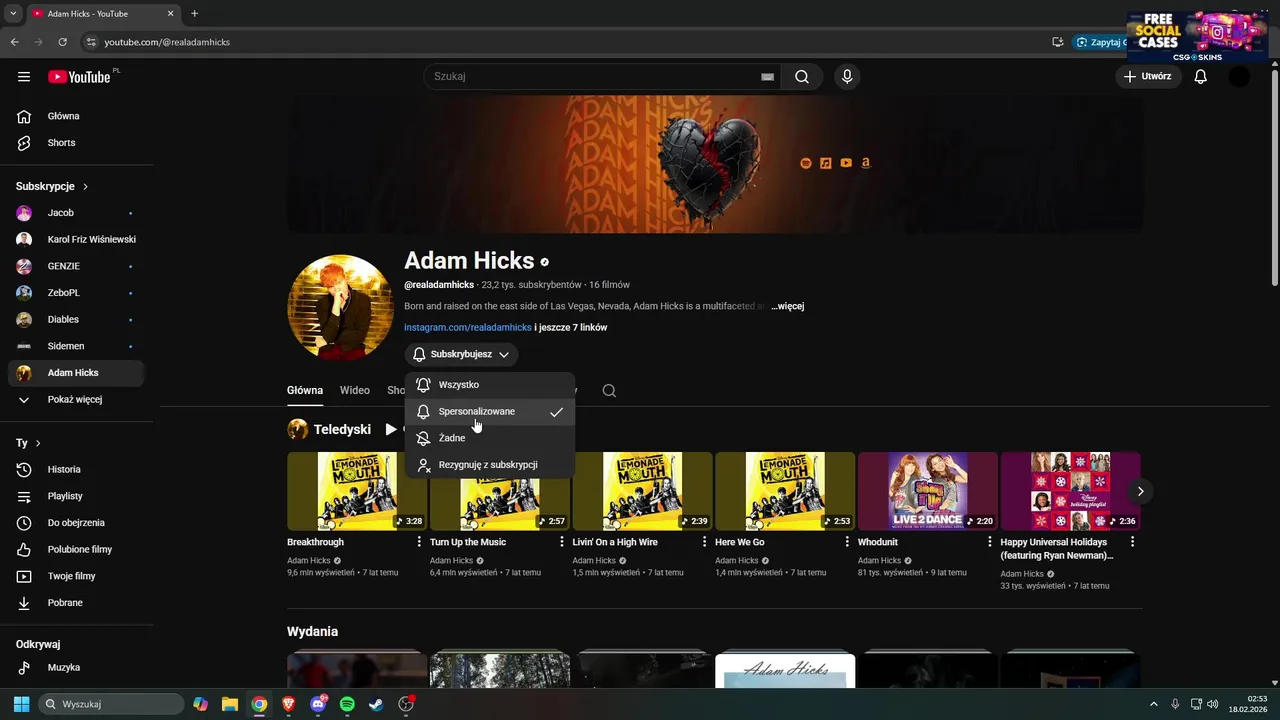
Task: Open Do obejrzenia watch later list
Action: click(x=76, y=523)
